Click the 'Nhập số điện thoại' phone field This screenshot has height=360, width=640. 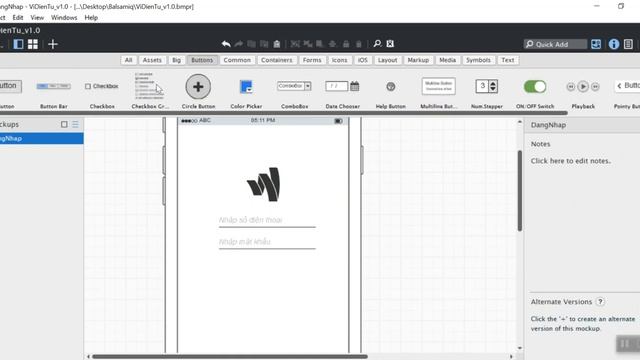[267, 220]
